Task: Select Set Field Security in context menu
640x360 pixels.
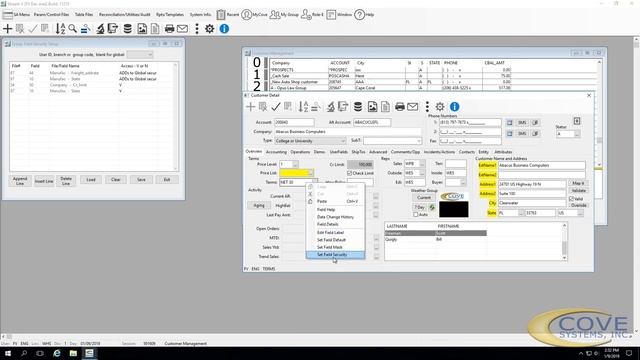Action: tap(336, 255)
